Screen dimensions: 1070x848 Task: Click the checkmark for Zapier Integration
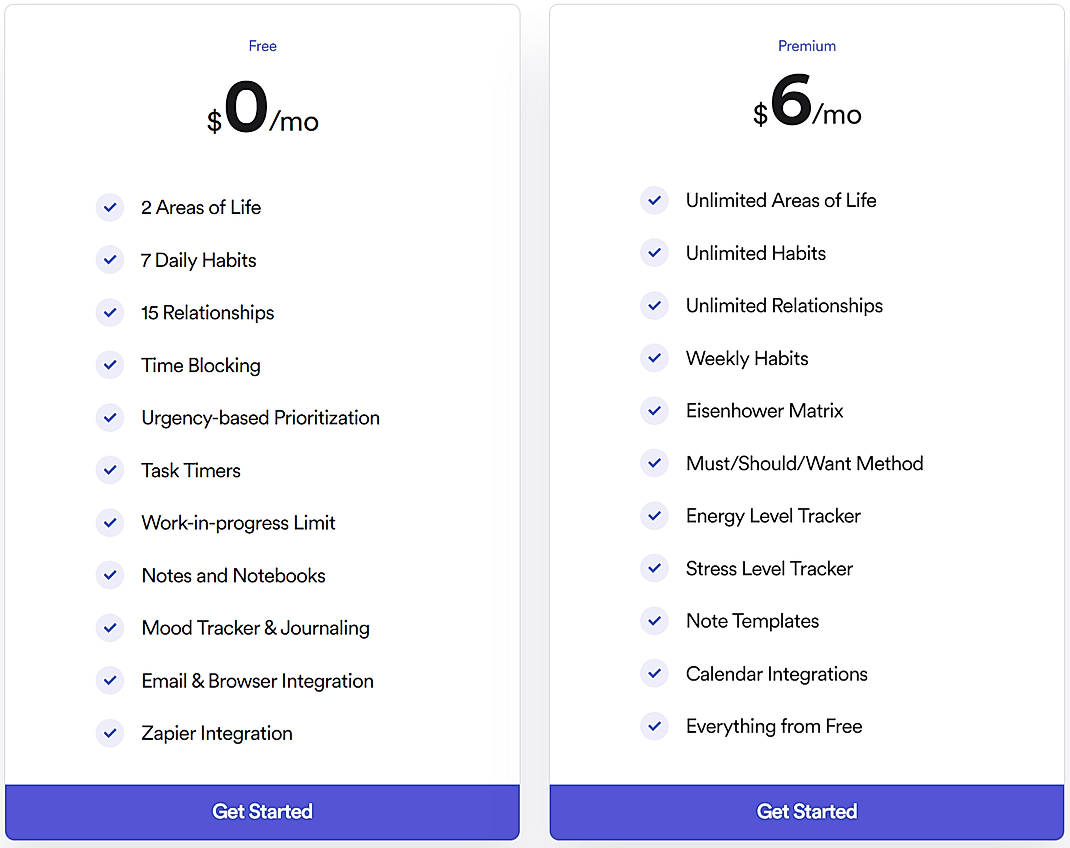coord(110,733)
